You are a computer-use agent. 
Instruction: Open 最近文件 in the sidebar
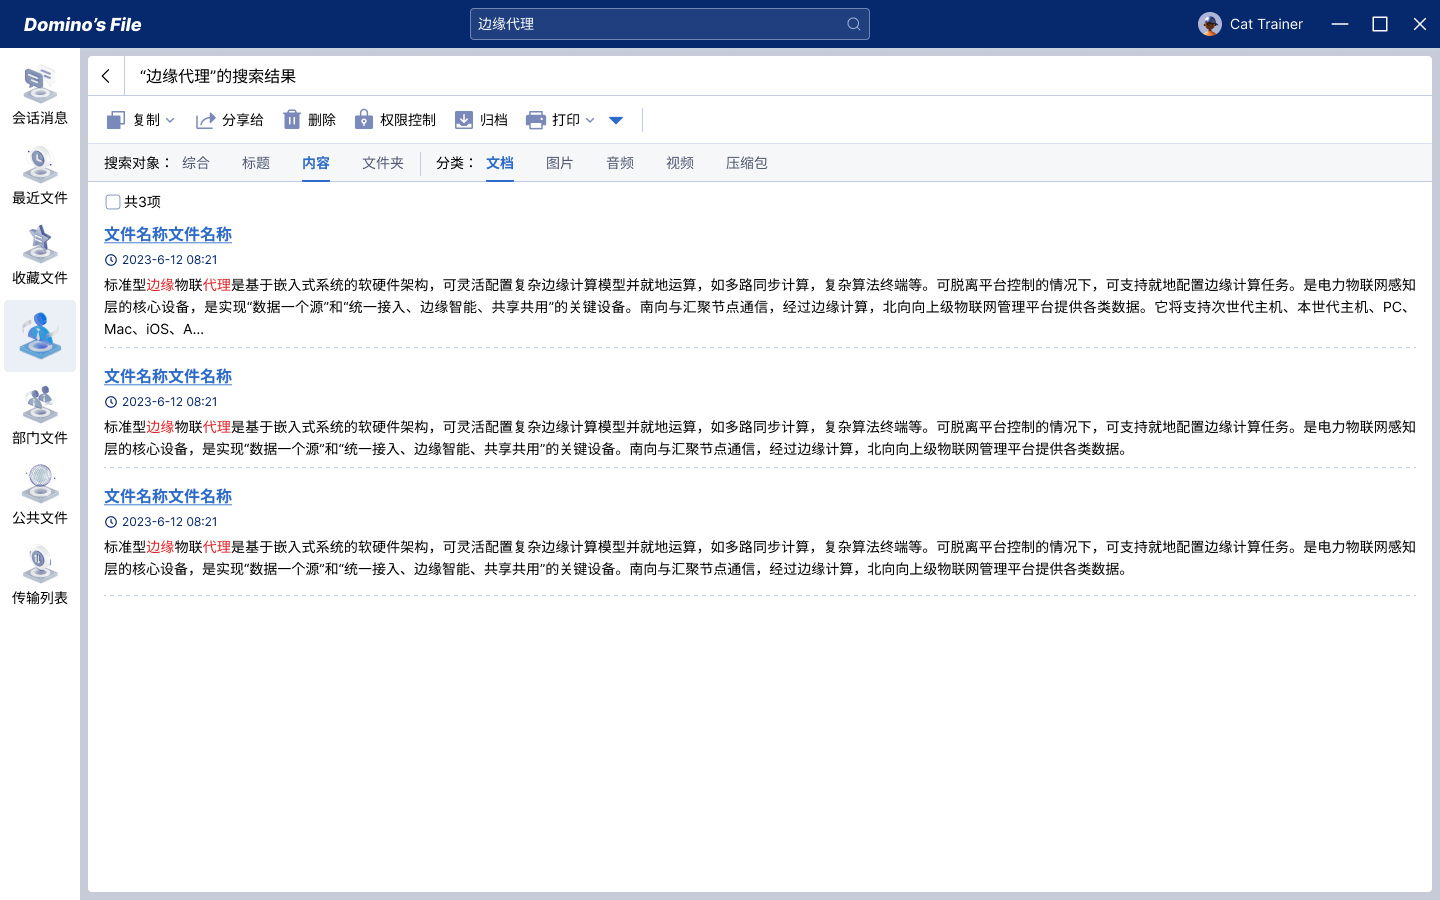(40, 176)
